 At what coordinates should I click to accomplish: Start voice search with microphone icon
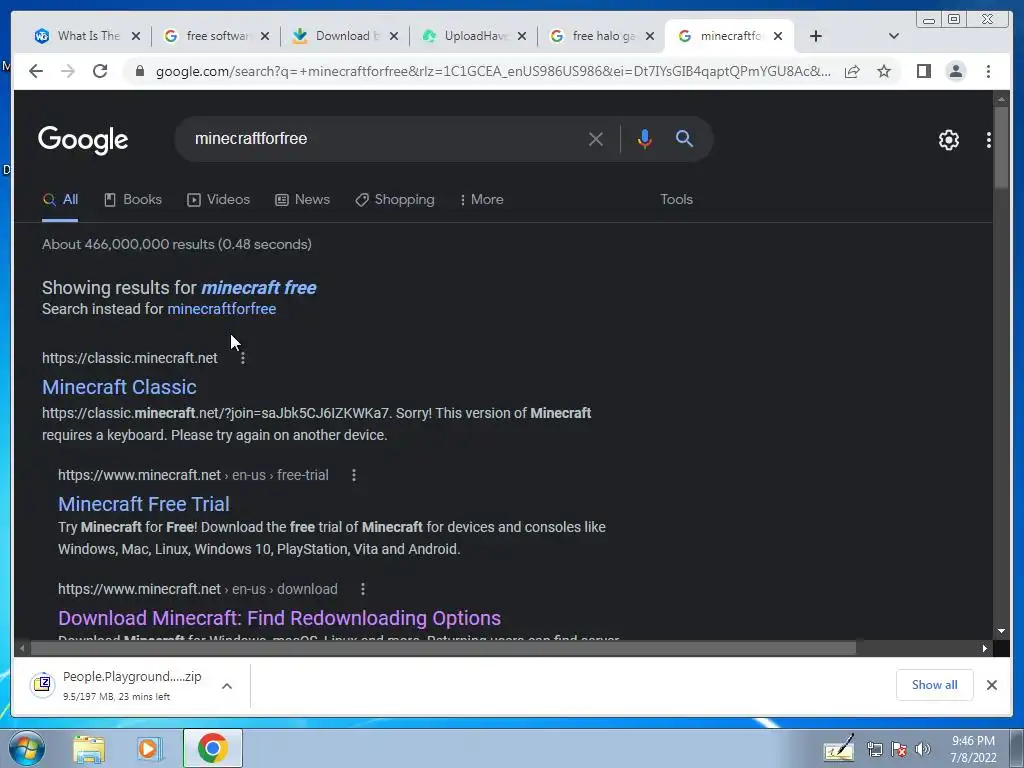(x=645, y=139)
